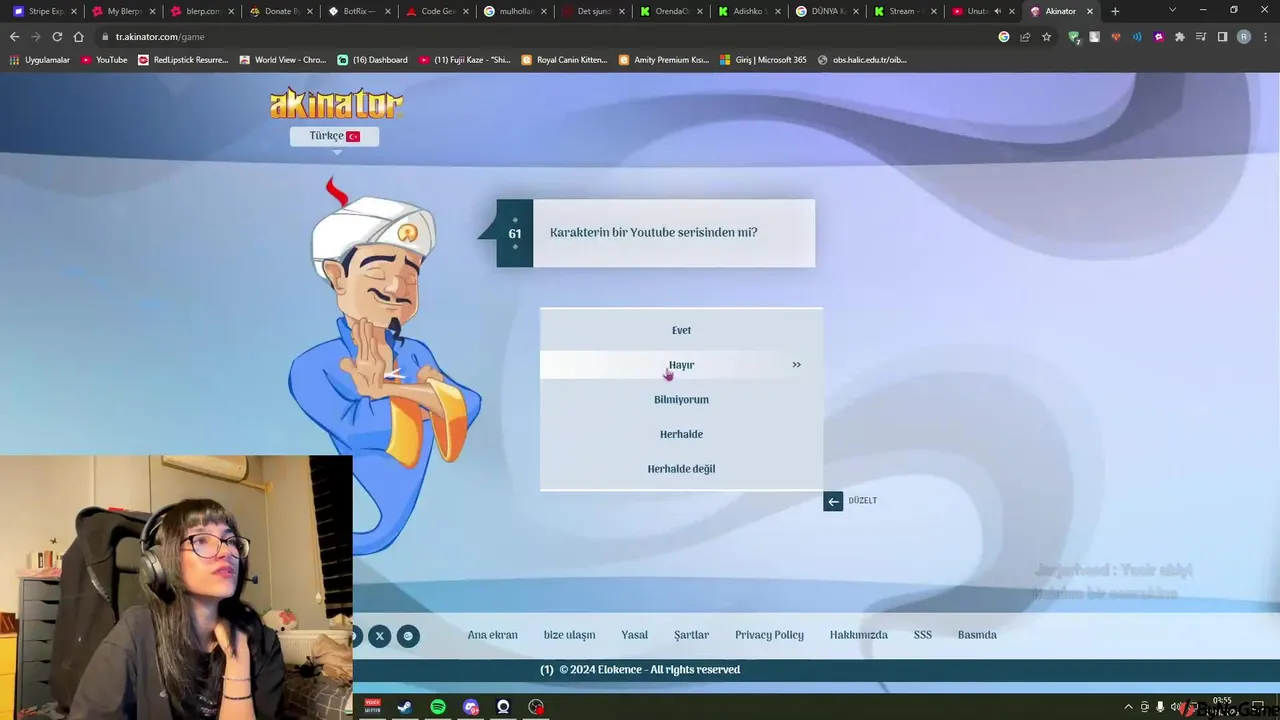Click the Akinator logo
Image resolution: width=1280 pixels, height=720 pixels.
(x=336, y=104)
